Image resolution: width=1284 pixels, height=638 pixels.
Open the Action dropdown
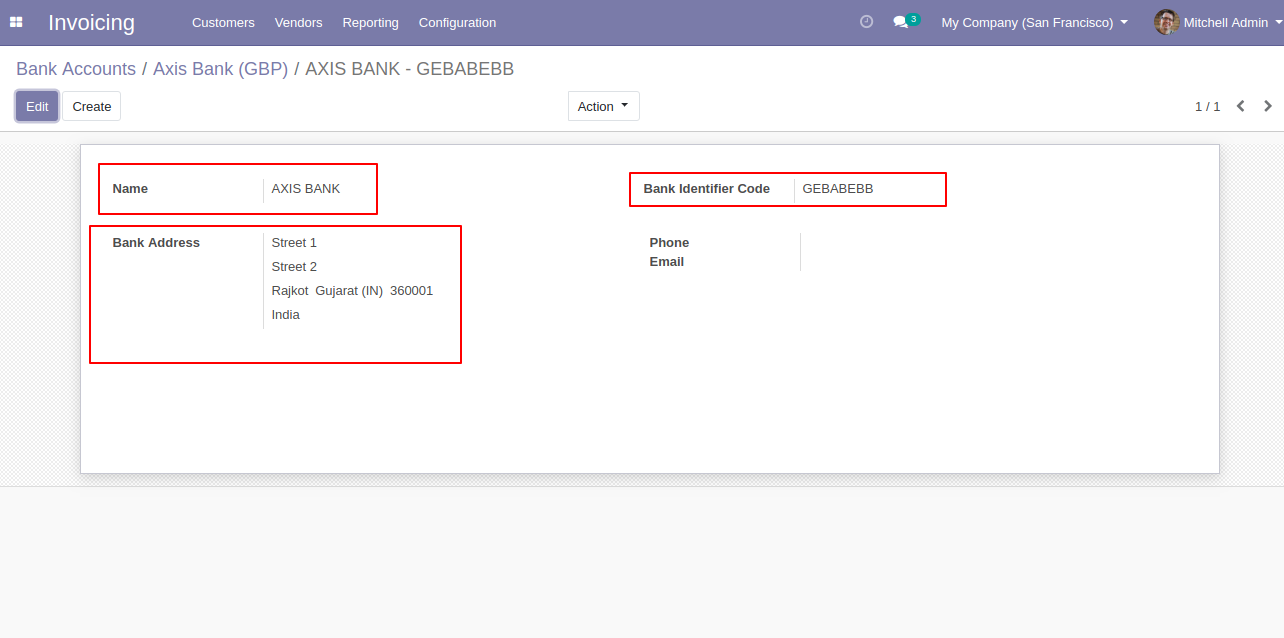tap(603, 106)
